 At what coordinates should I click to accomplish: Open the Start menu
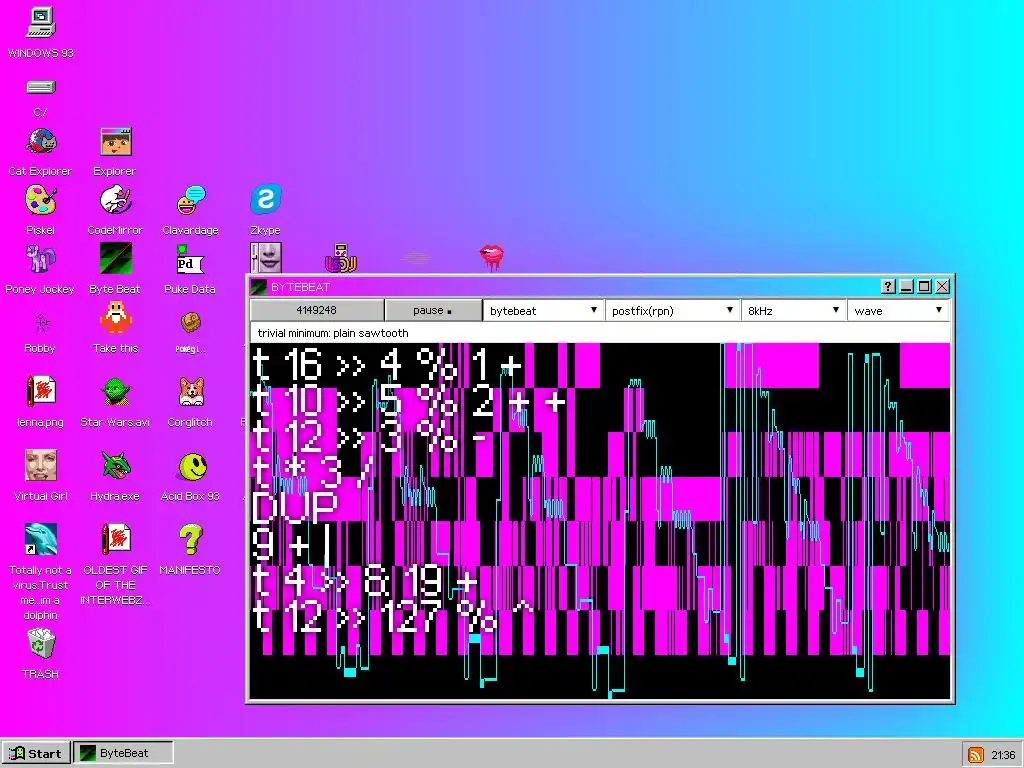point(36,753)
